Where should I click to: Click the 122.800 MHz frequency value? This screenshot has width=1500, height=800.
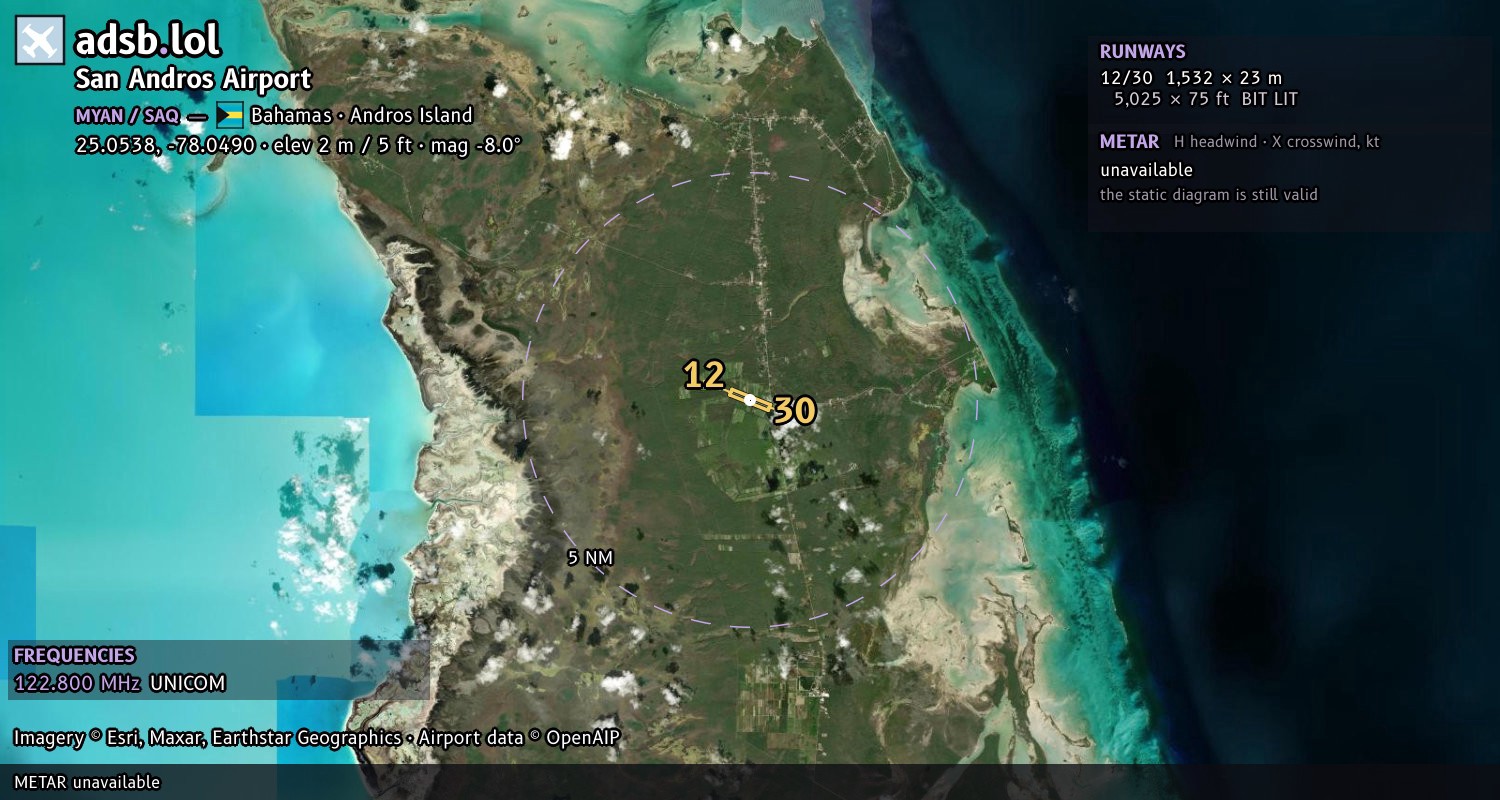[77, 684]
